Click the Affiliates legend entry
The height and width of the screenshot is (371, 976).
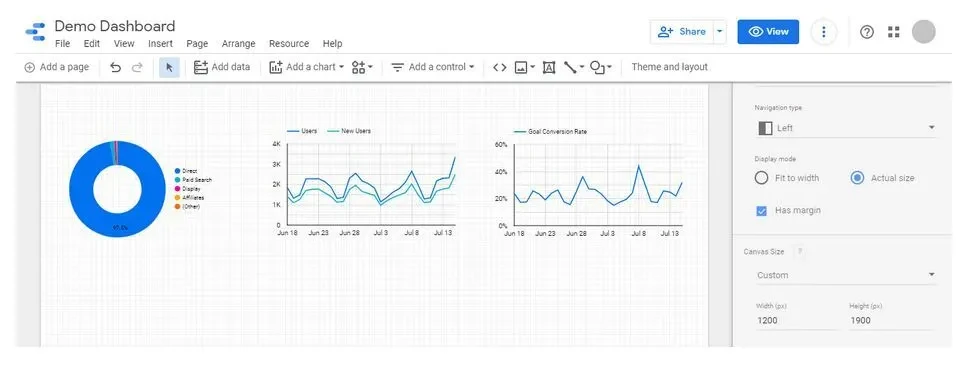tap(189, 197)
